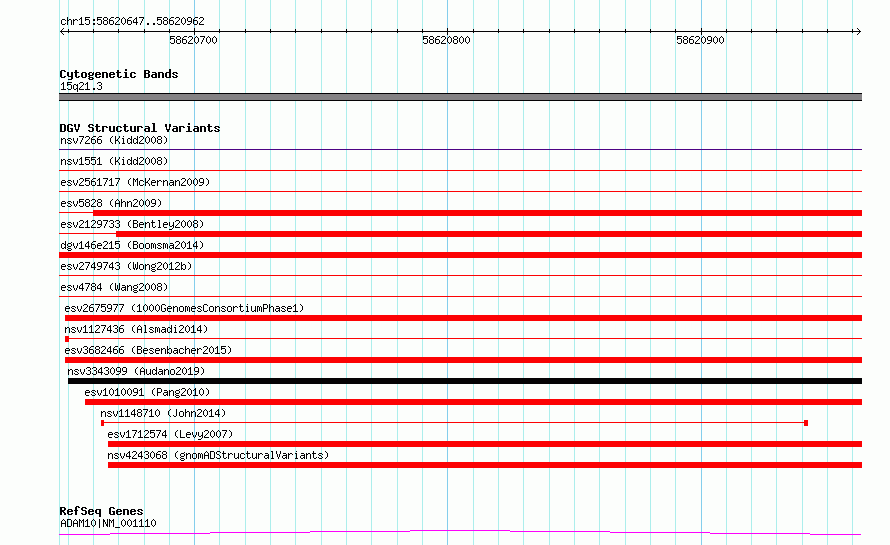Click the black bar of nsv3343099
Viewport: 890px width, 545px height.
[465, 381]
